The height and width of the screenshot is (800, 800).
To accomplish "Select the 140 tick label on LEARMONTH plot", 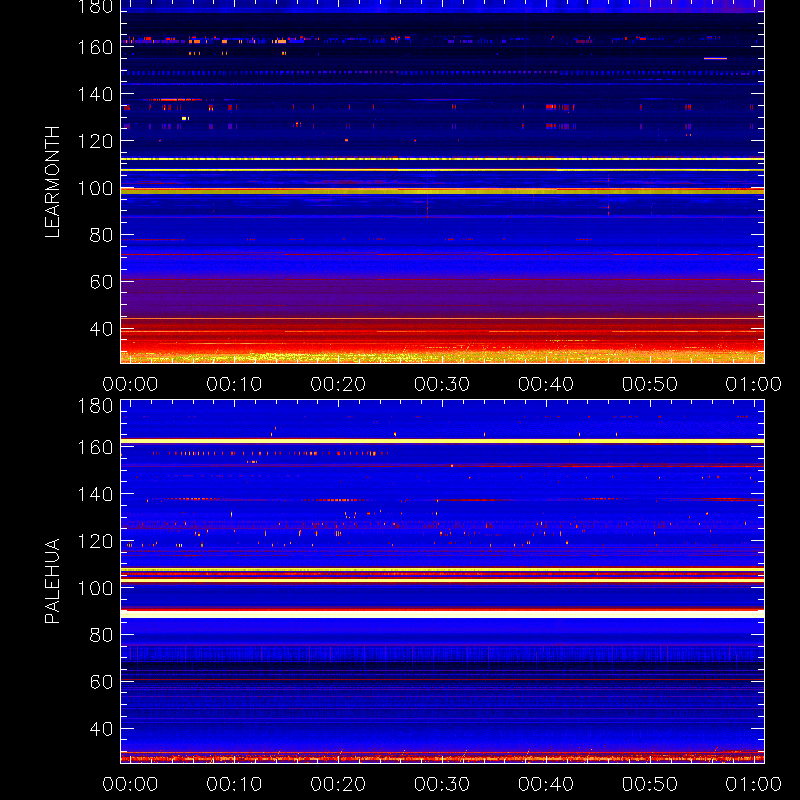I will coord(95,94).
